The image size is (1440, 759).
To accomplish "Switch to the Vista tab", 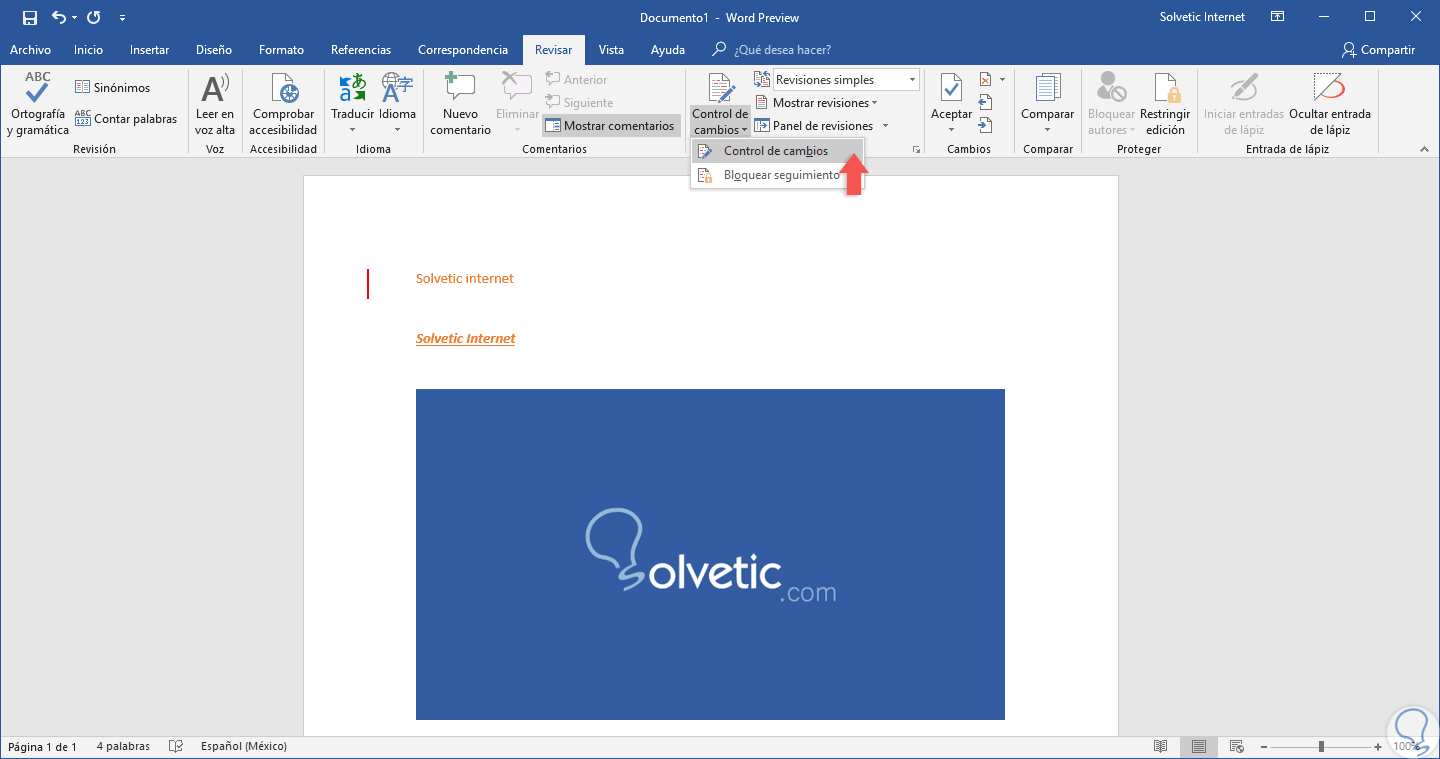I will tap(611, 50).
